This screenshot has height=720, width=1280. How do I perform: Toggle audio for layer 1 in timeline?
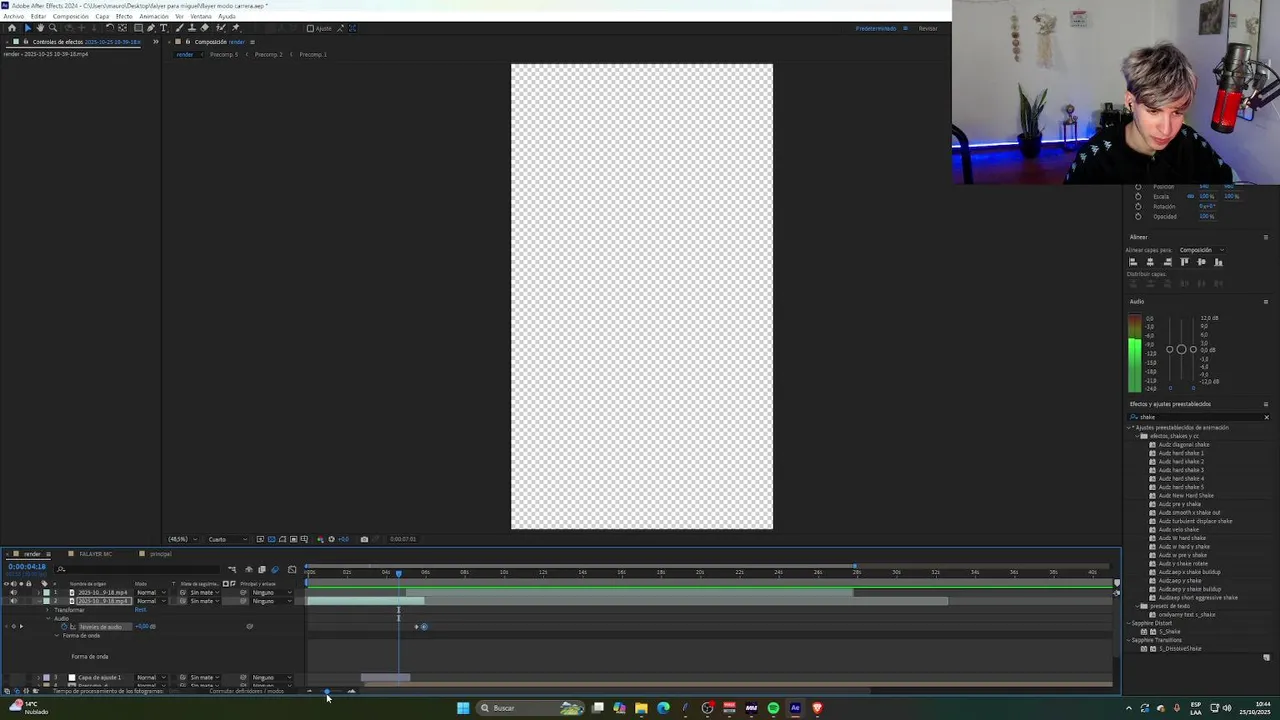pos(14,592)
